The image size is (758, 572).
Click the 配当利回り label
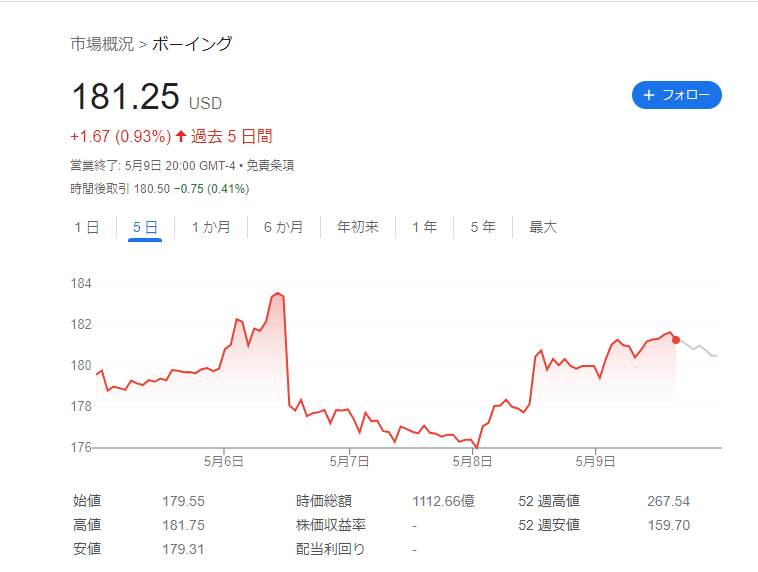[331, 549]
